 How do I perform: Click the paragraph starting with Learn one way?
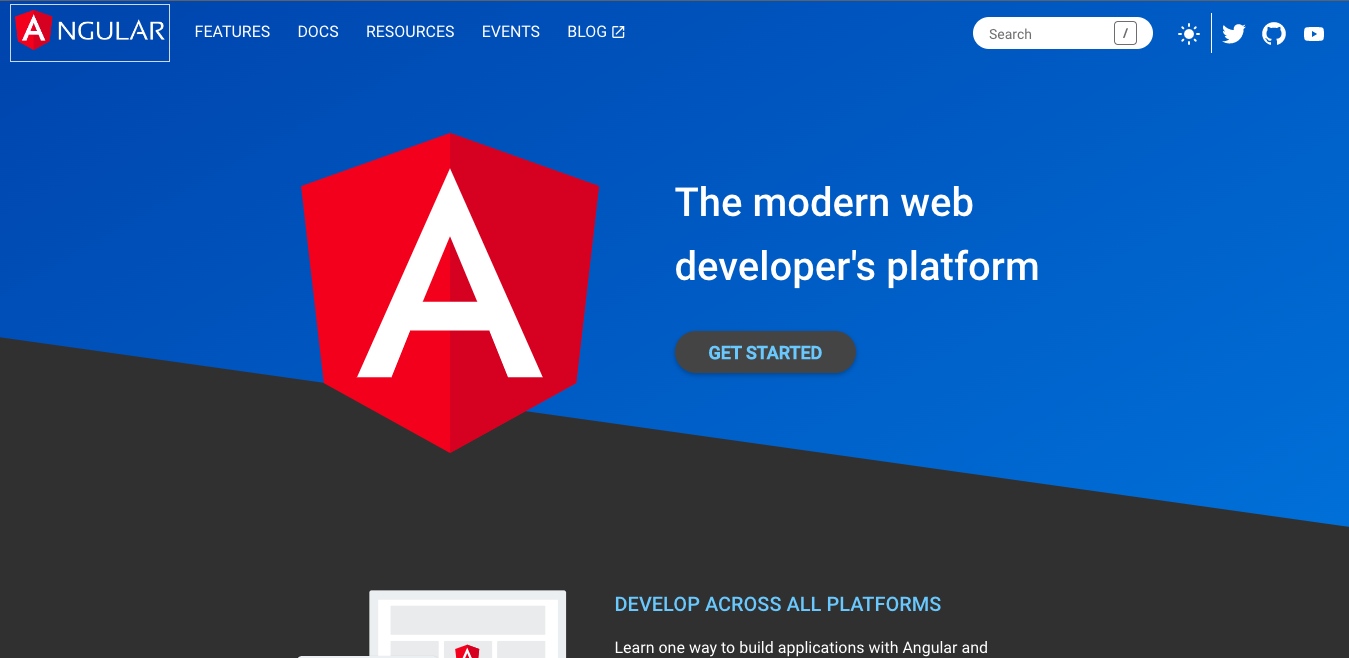click(x=800, y=648)
